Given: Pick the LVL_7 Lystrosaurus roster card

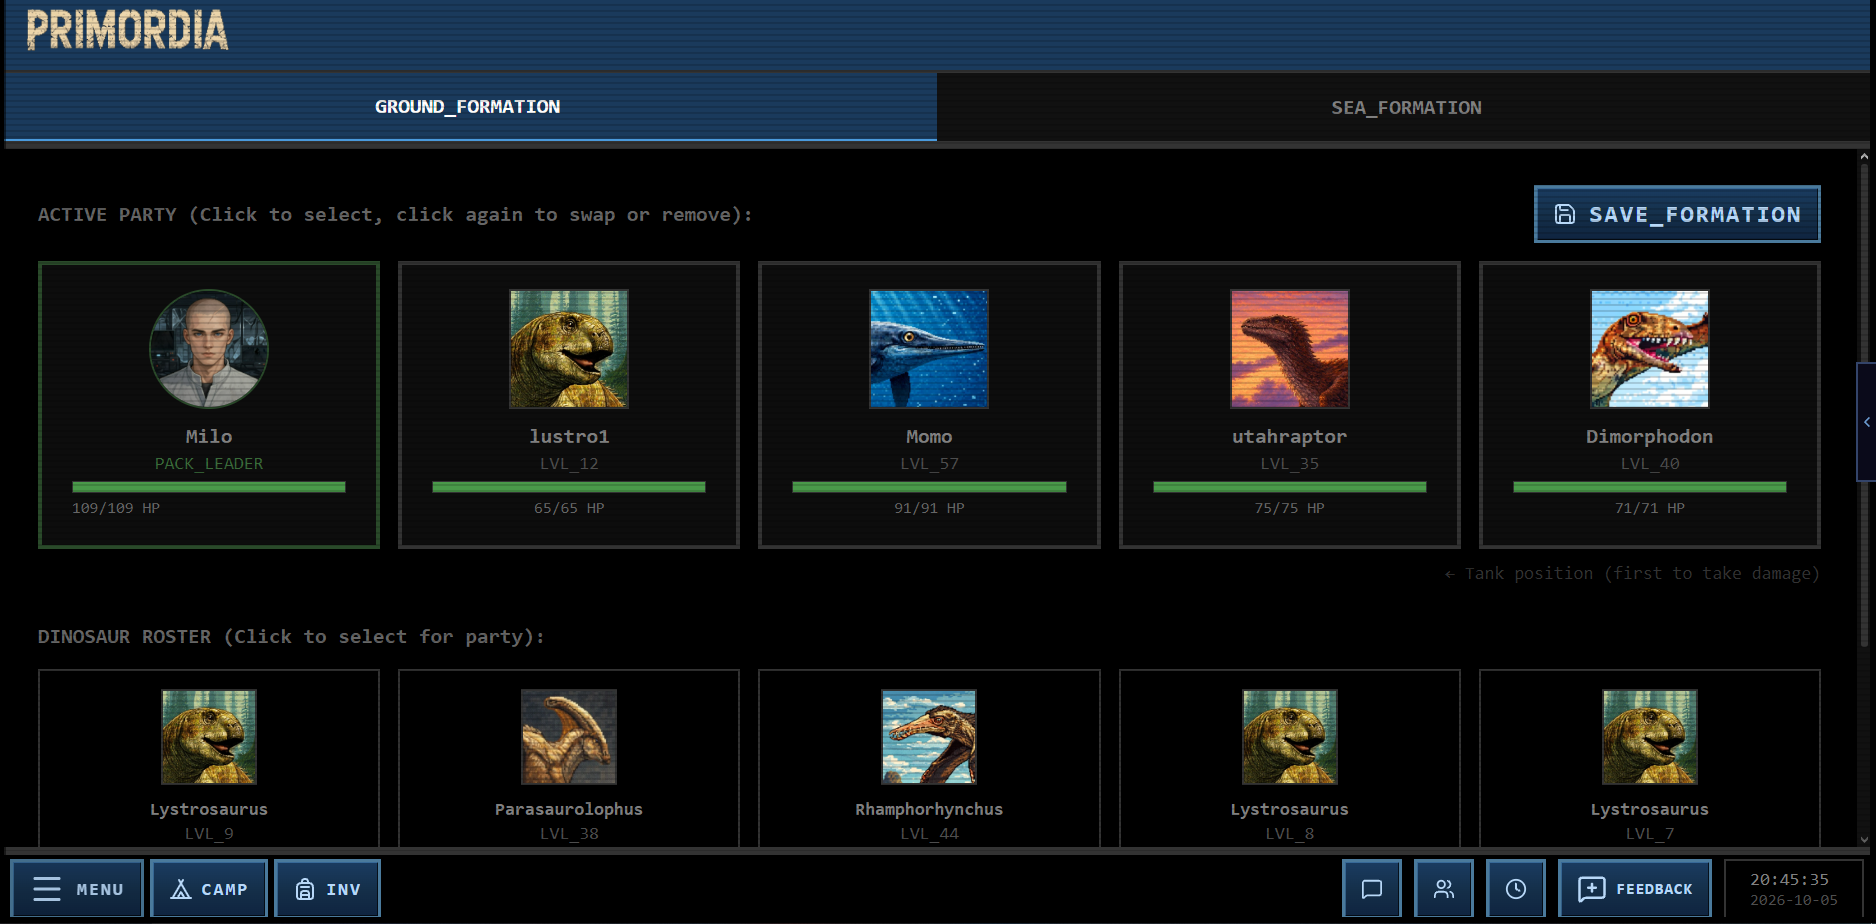Looking at the screenshot, I should point(1650,760).
